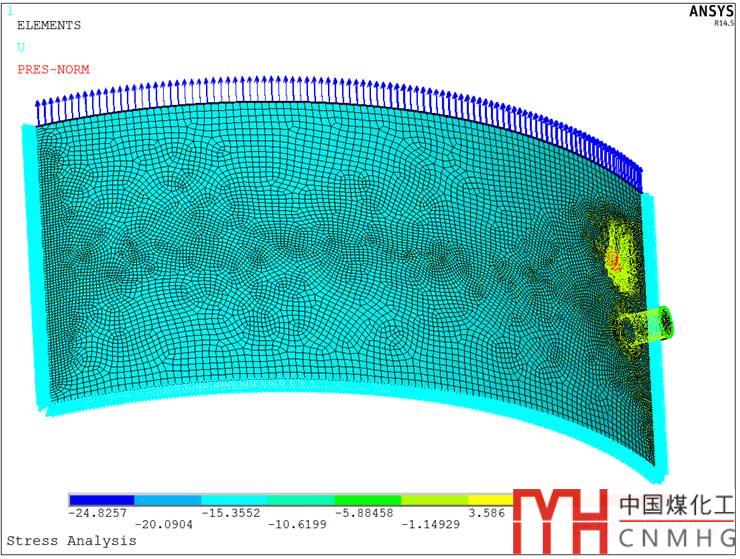The height and width of the screenshot is (559, 740).
Task: Click the red MH watermark logo
Action: click(560, 519)
